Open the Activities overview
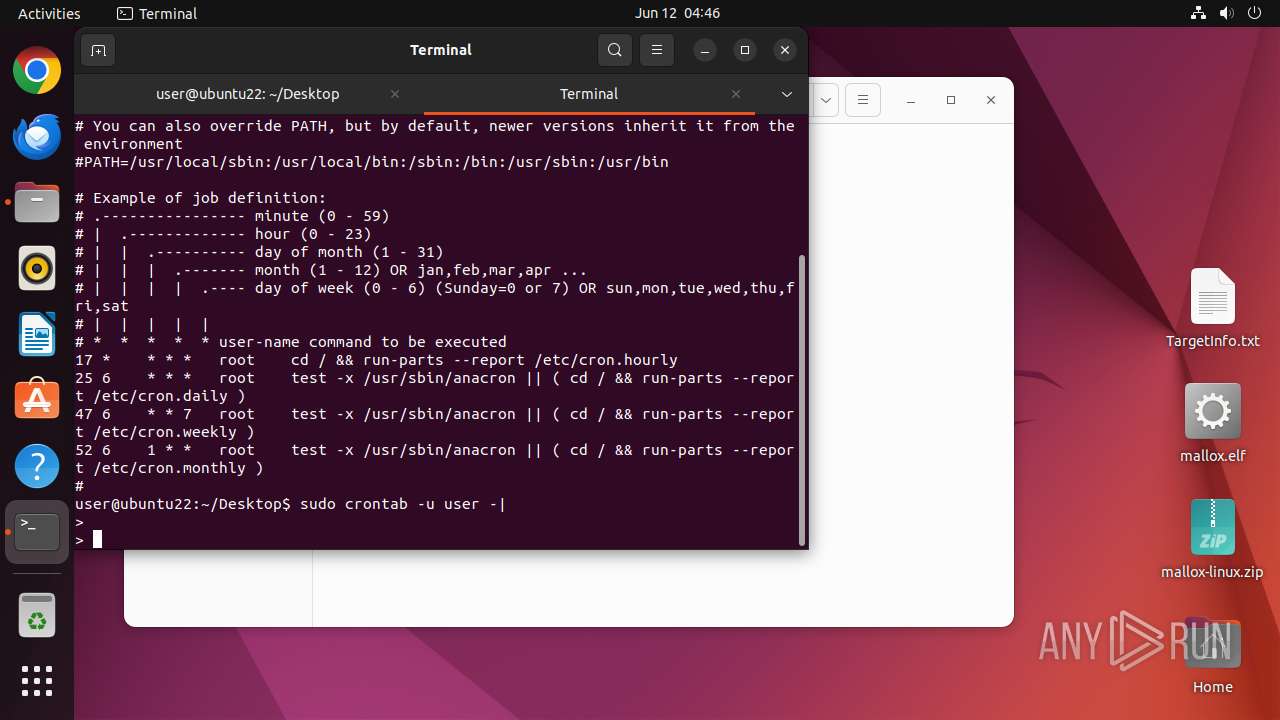The image size is (1280, 720). coord(49,13)
